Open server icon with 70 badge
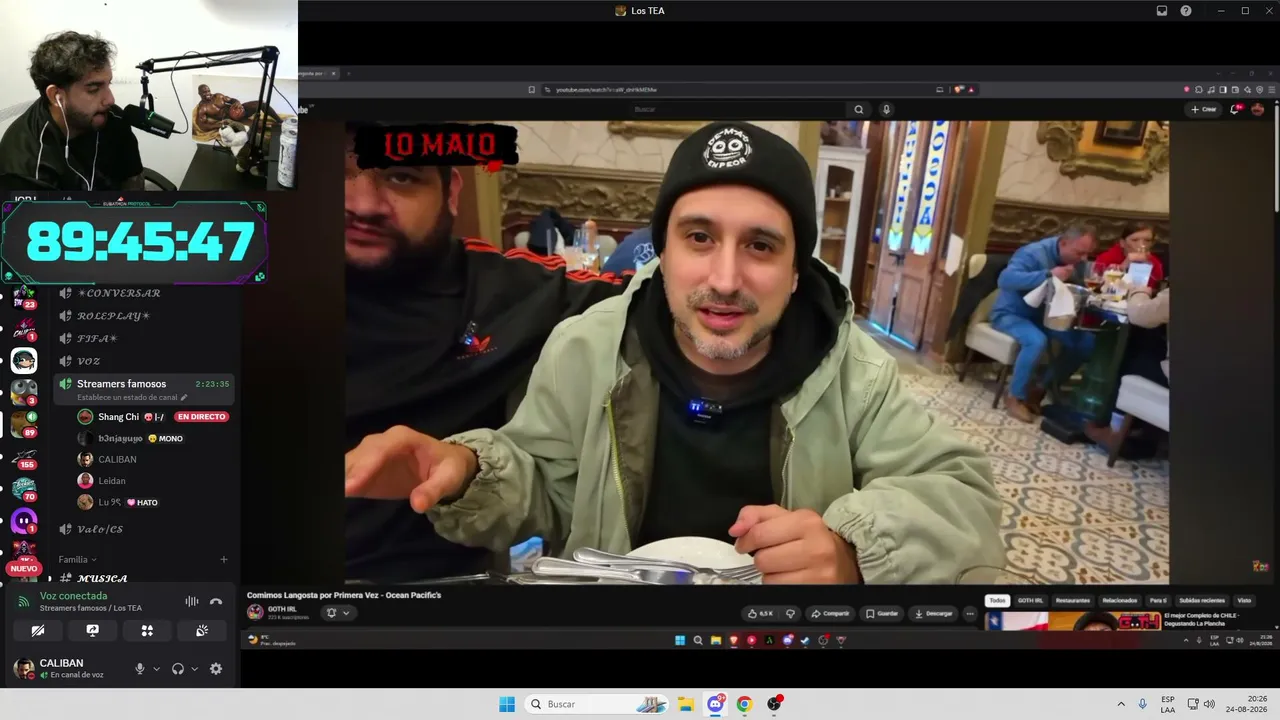 [24, 489]
